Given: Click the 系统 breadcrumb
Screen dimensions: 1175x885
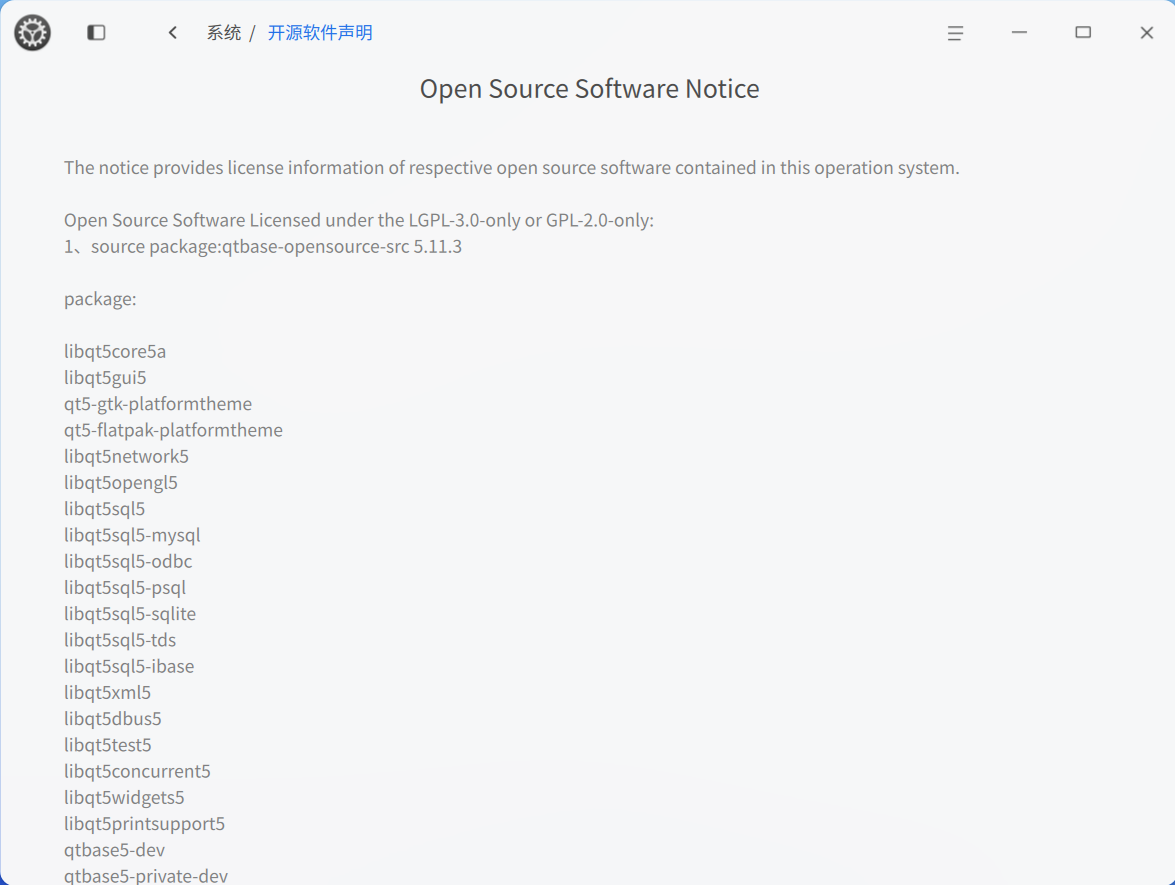Looking at the screenshot, I should [x=224, y=33].
